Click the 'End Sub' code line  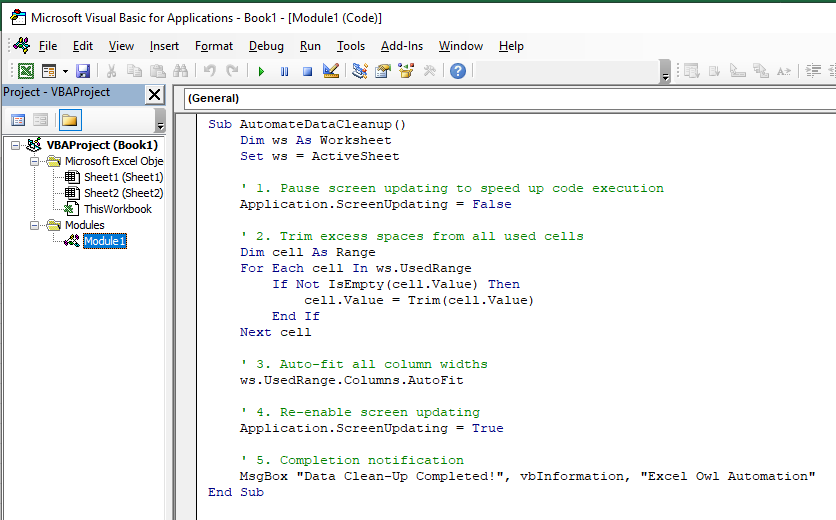(x=236, y=492)
